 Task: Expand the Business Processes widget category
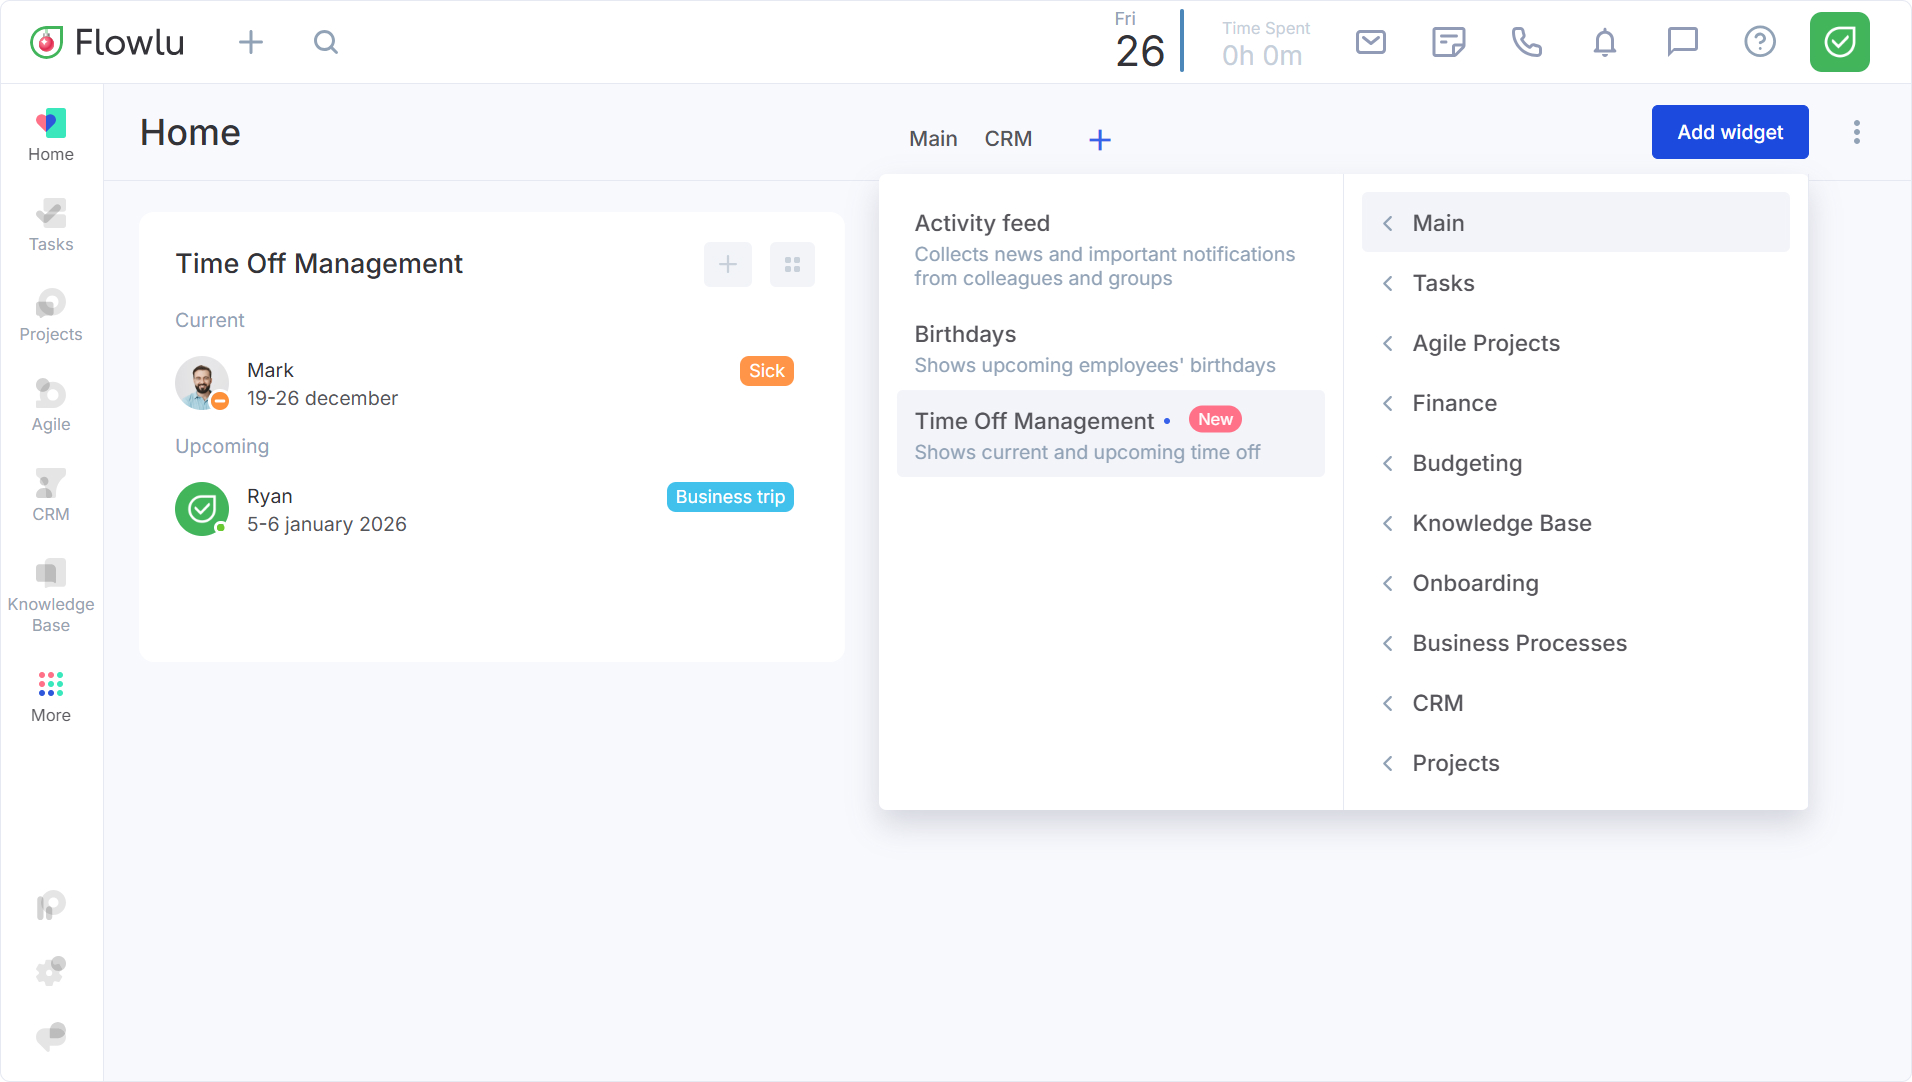pyautogui.click(x=1518, y=643)
